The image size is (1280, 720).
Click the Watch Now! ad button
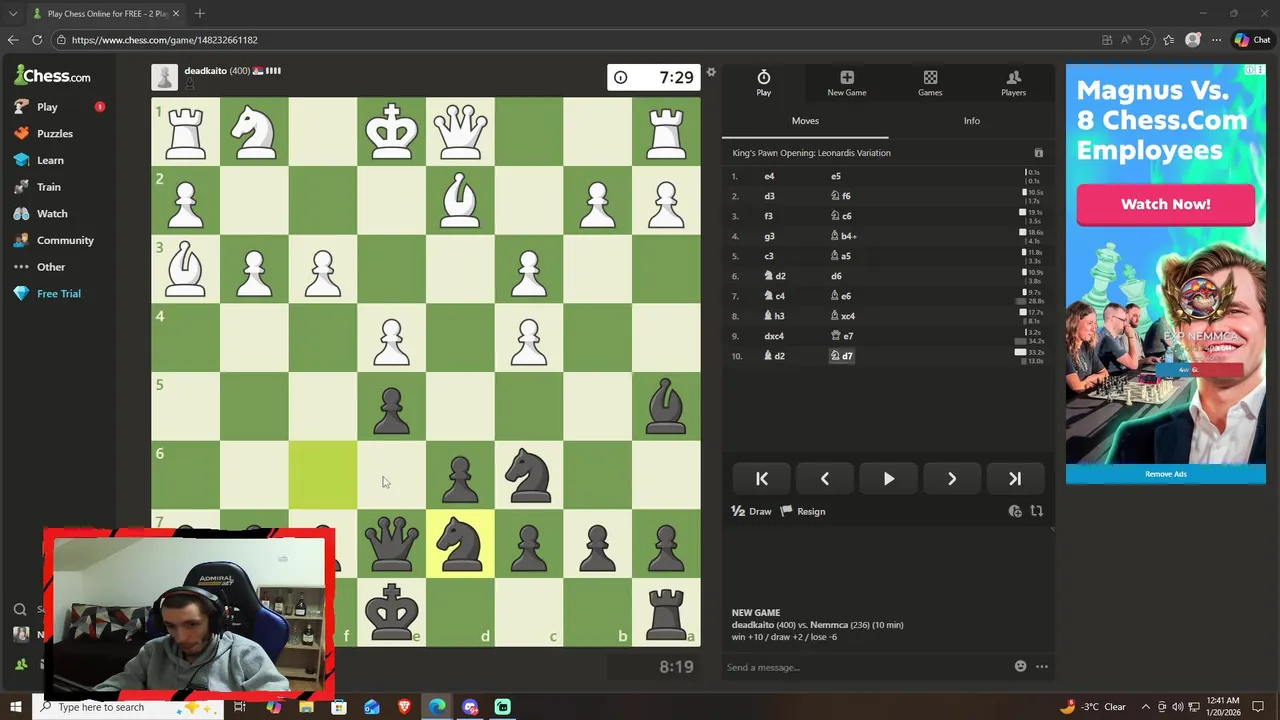click(1165, 205)
